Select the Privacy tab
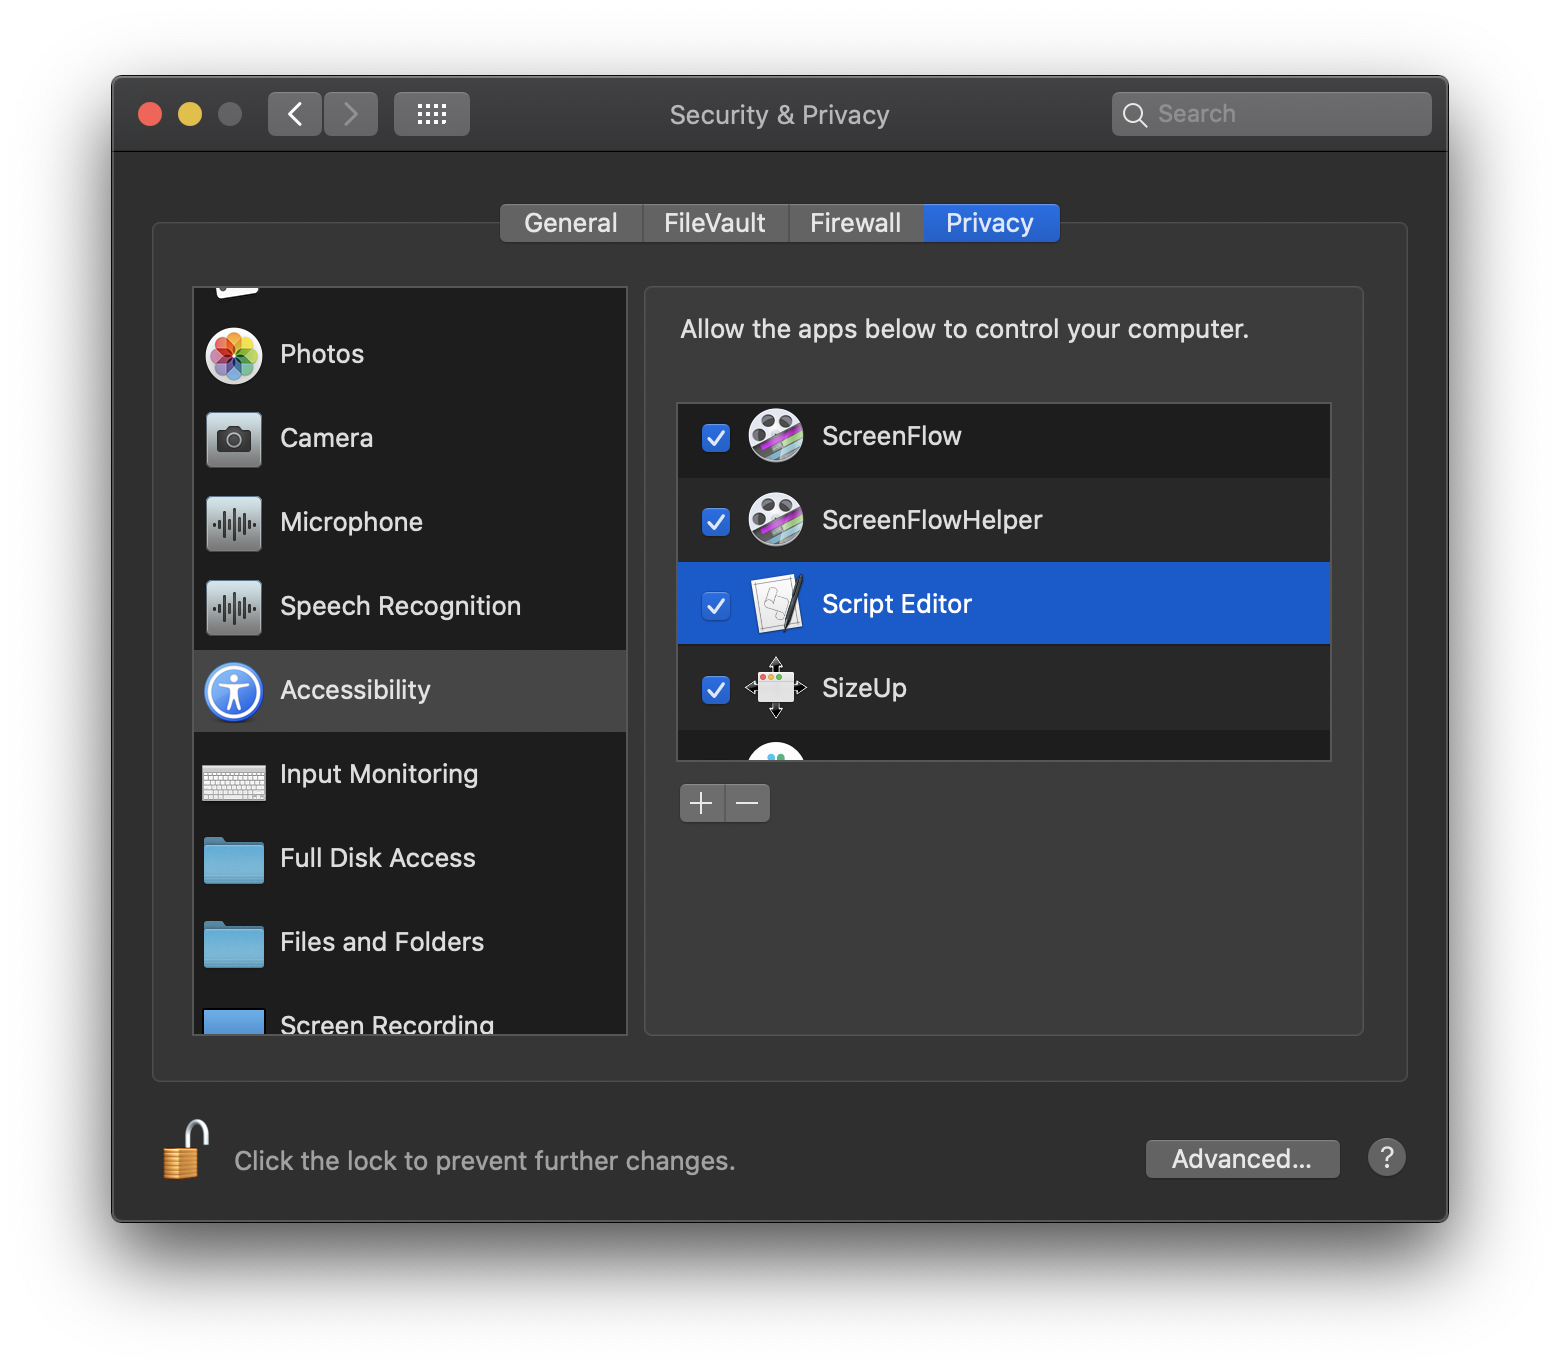 pyautogui.click(x=991, y=223)
